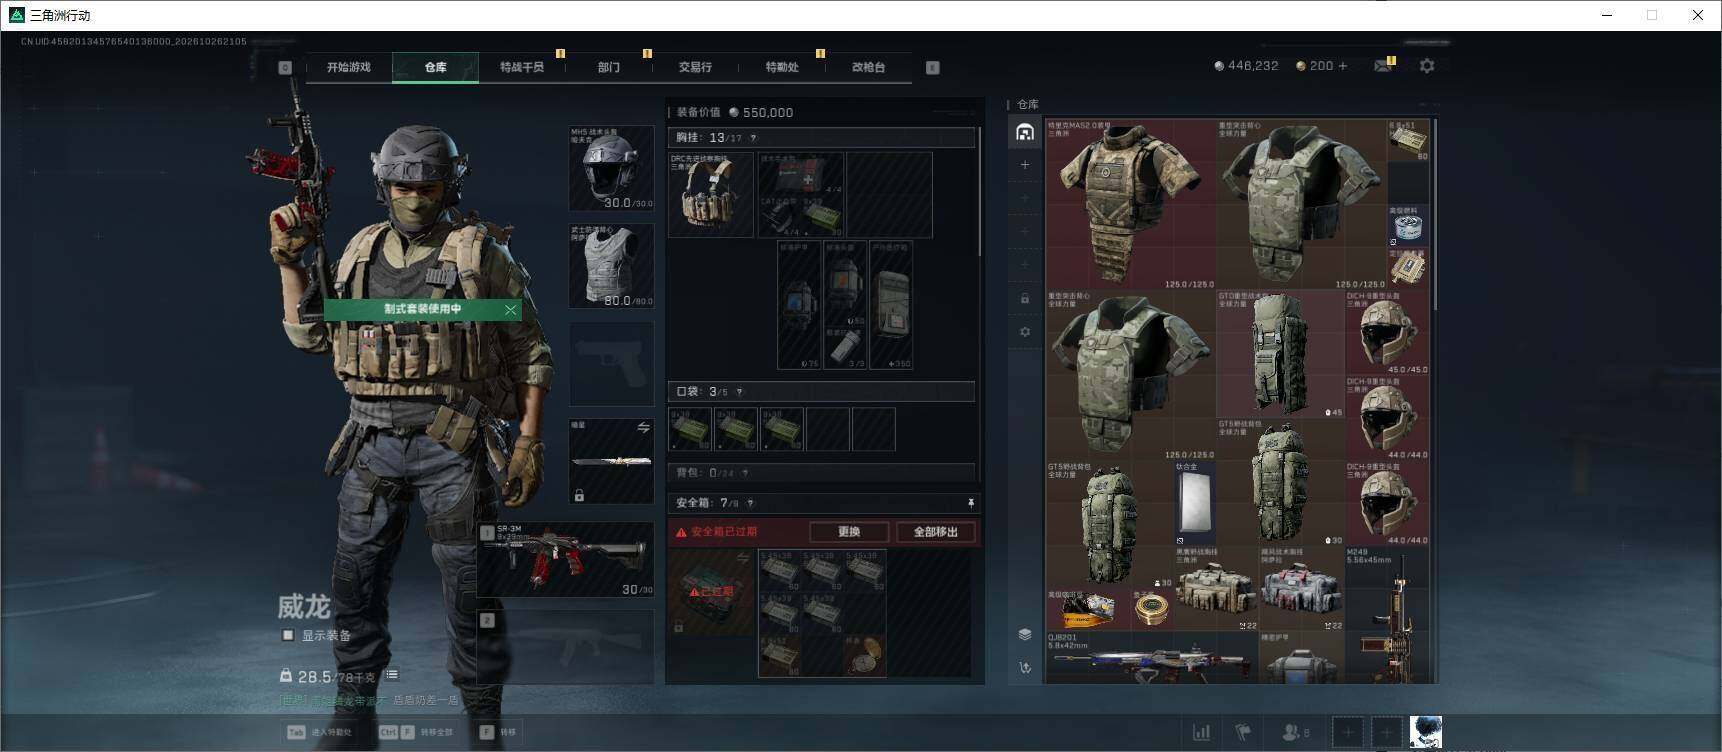Click the stack layers icon in the warehouse sidebar
The height and width of the screenshot is (752, 1722).
click(1025, 634)
